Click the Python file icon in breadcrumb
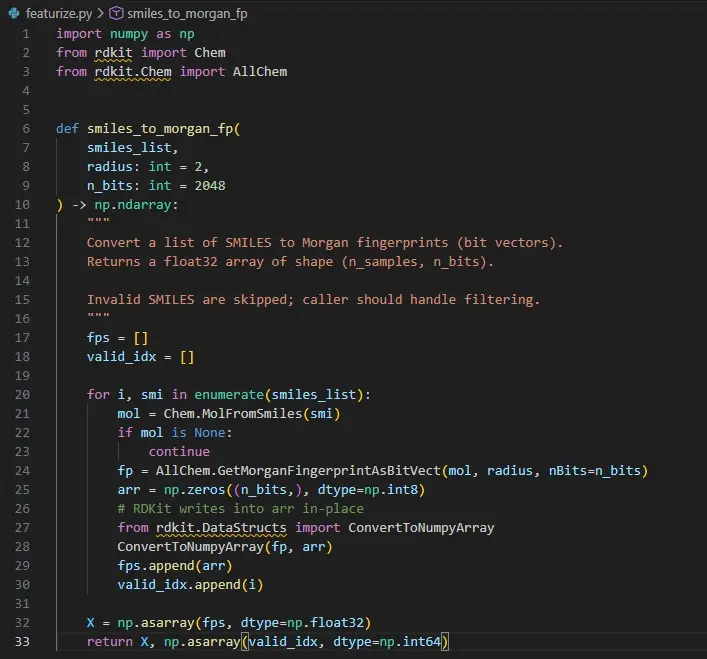The image size is (707, 659). (x=14, y=14)
